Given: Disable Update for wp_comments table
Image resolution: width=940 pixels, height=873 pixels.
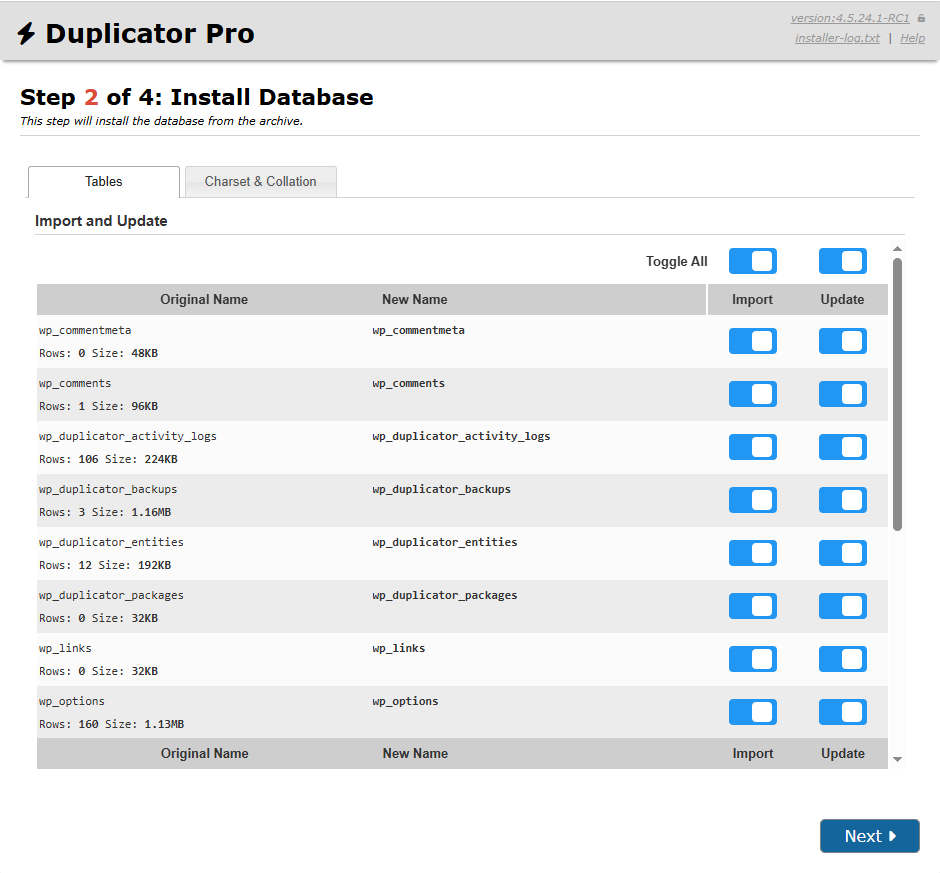Looking at the screenshot, I should coord(842,394).
